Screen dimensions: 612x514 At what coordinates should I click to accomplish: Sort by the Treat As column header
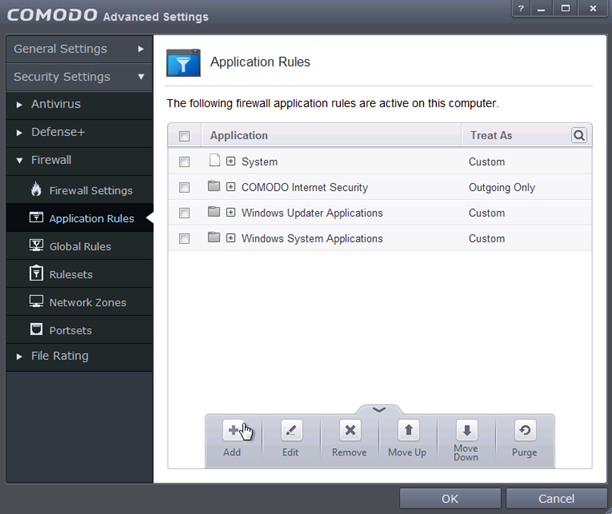(x=516, y=135)
